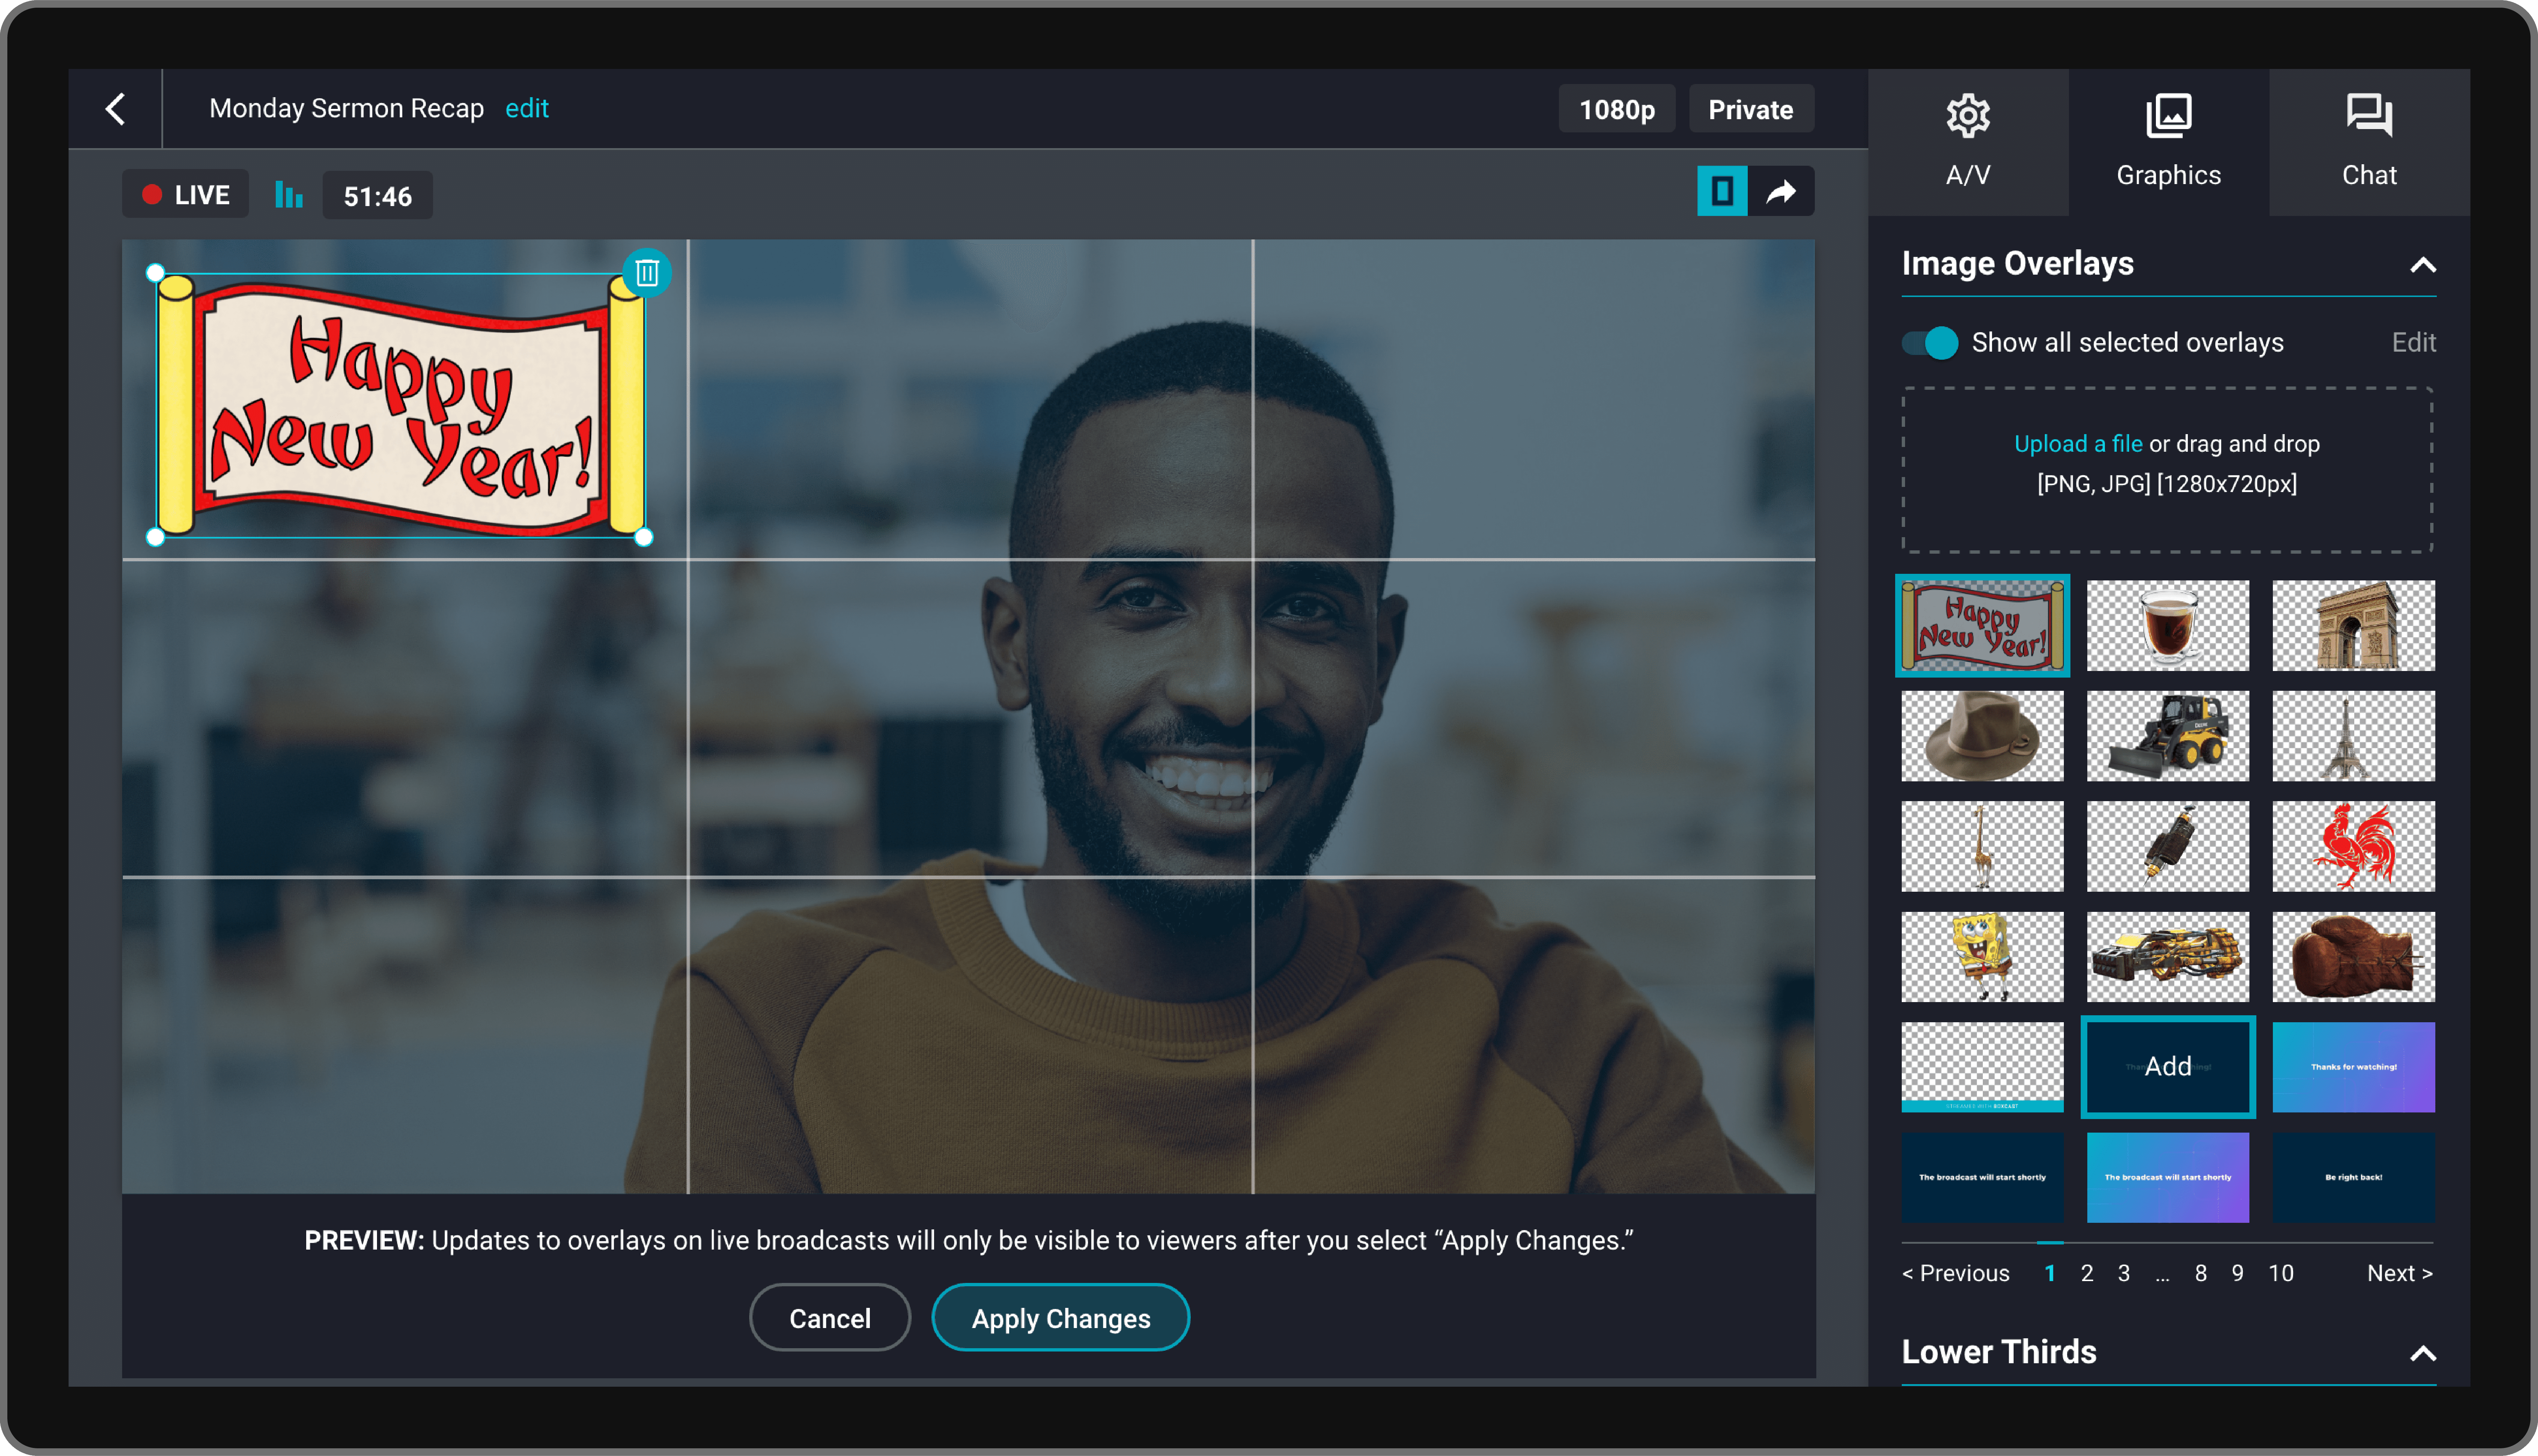Select the dark broadcast will start shortly overlay
Viewport: 2538px width, 1456px height.
(1982, 1178)
